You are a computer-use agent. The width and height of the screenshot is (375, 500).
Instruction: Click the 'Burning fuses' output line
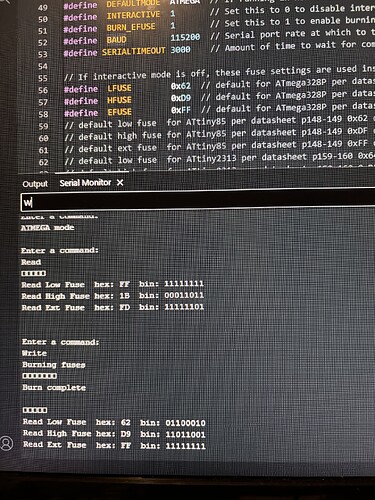pyautogui.click(x=54, y=365)
